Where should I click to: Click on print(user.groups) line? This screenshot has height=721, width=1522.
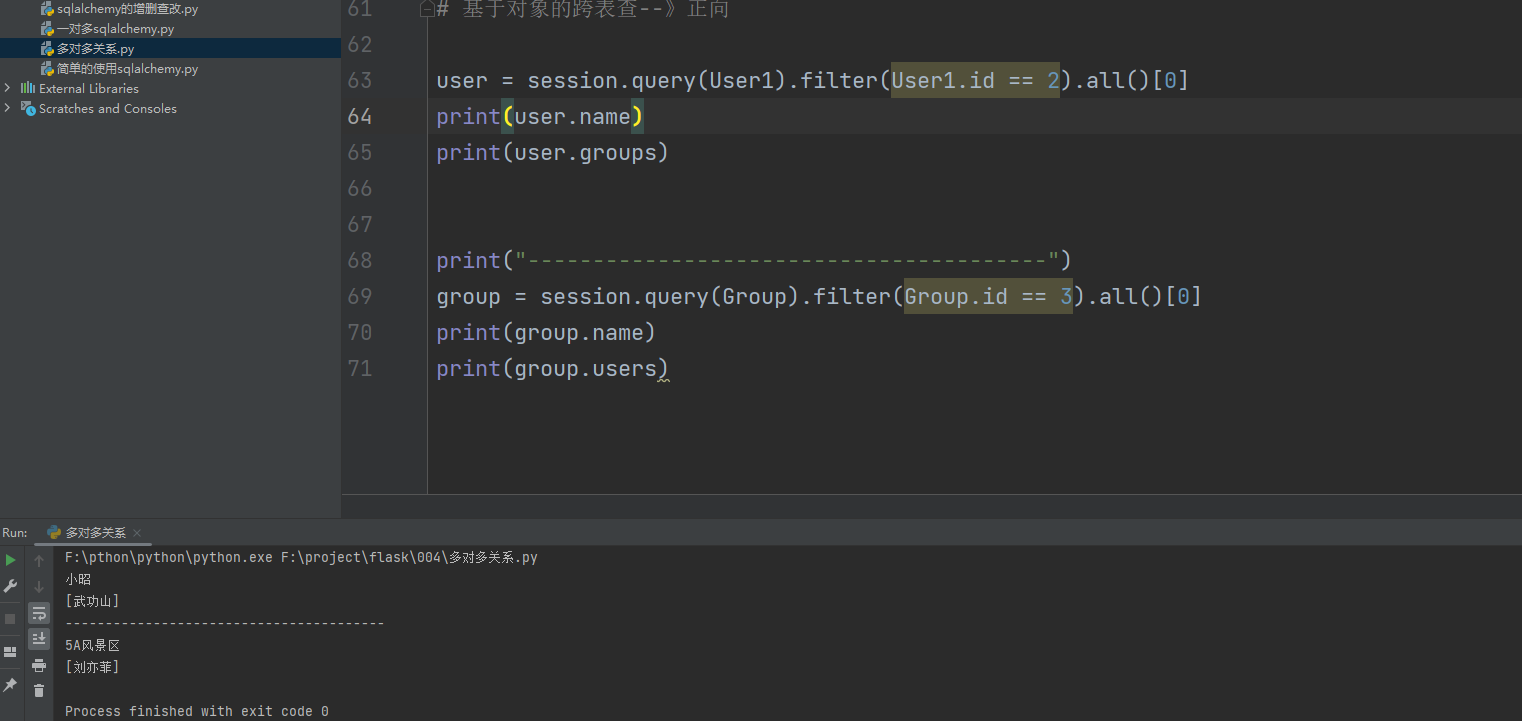click(552, 152)
